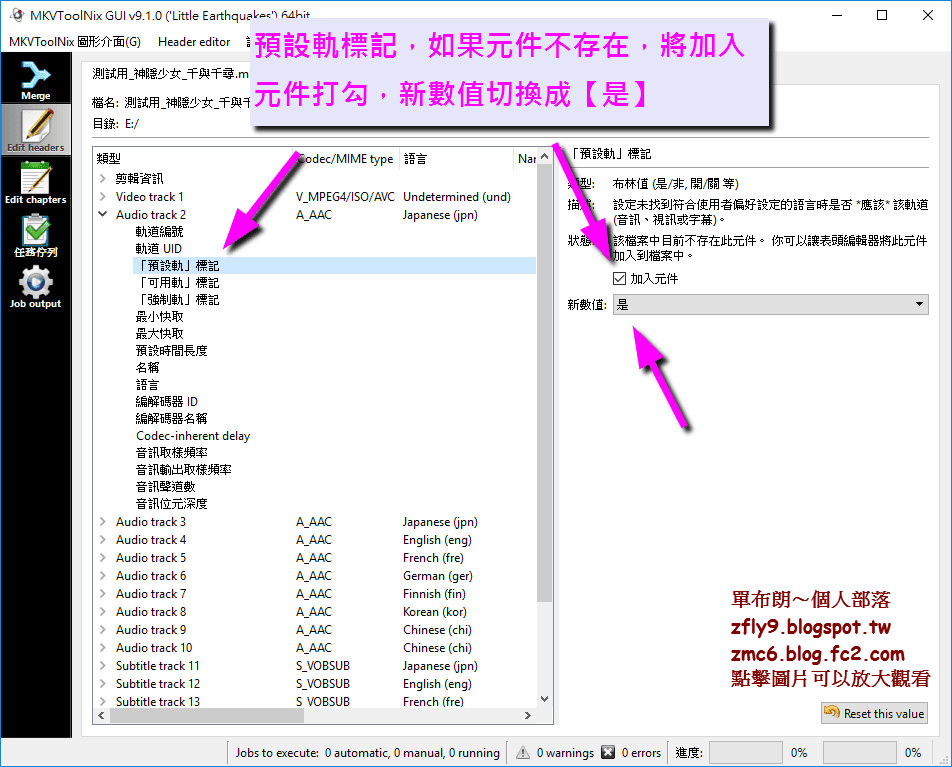Click the Finnish (fin) language cell
Viewport: 952px width, 767px height.
coord(434,593)
